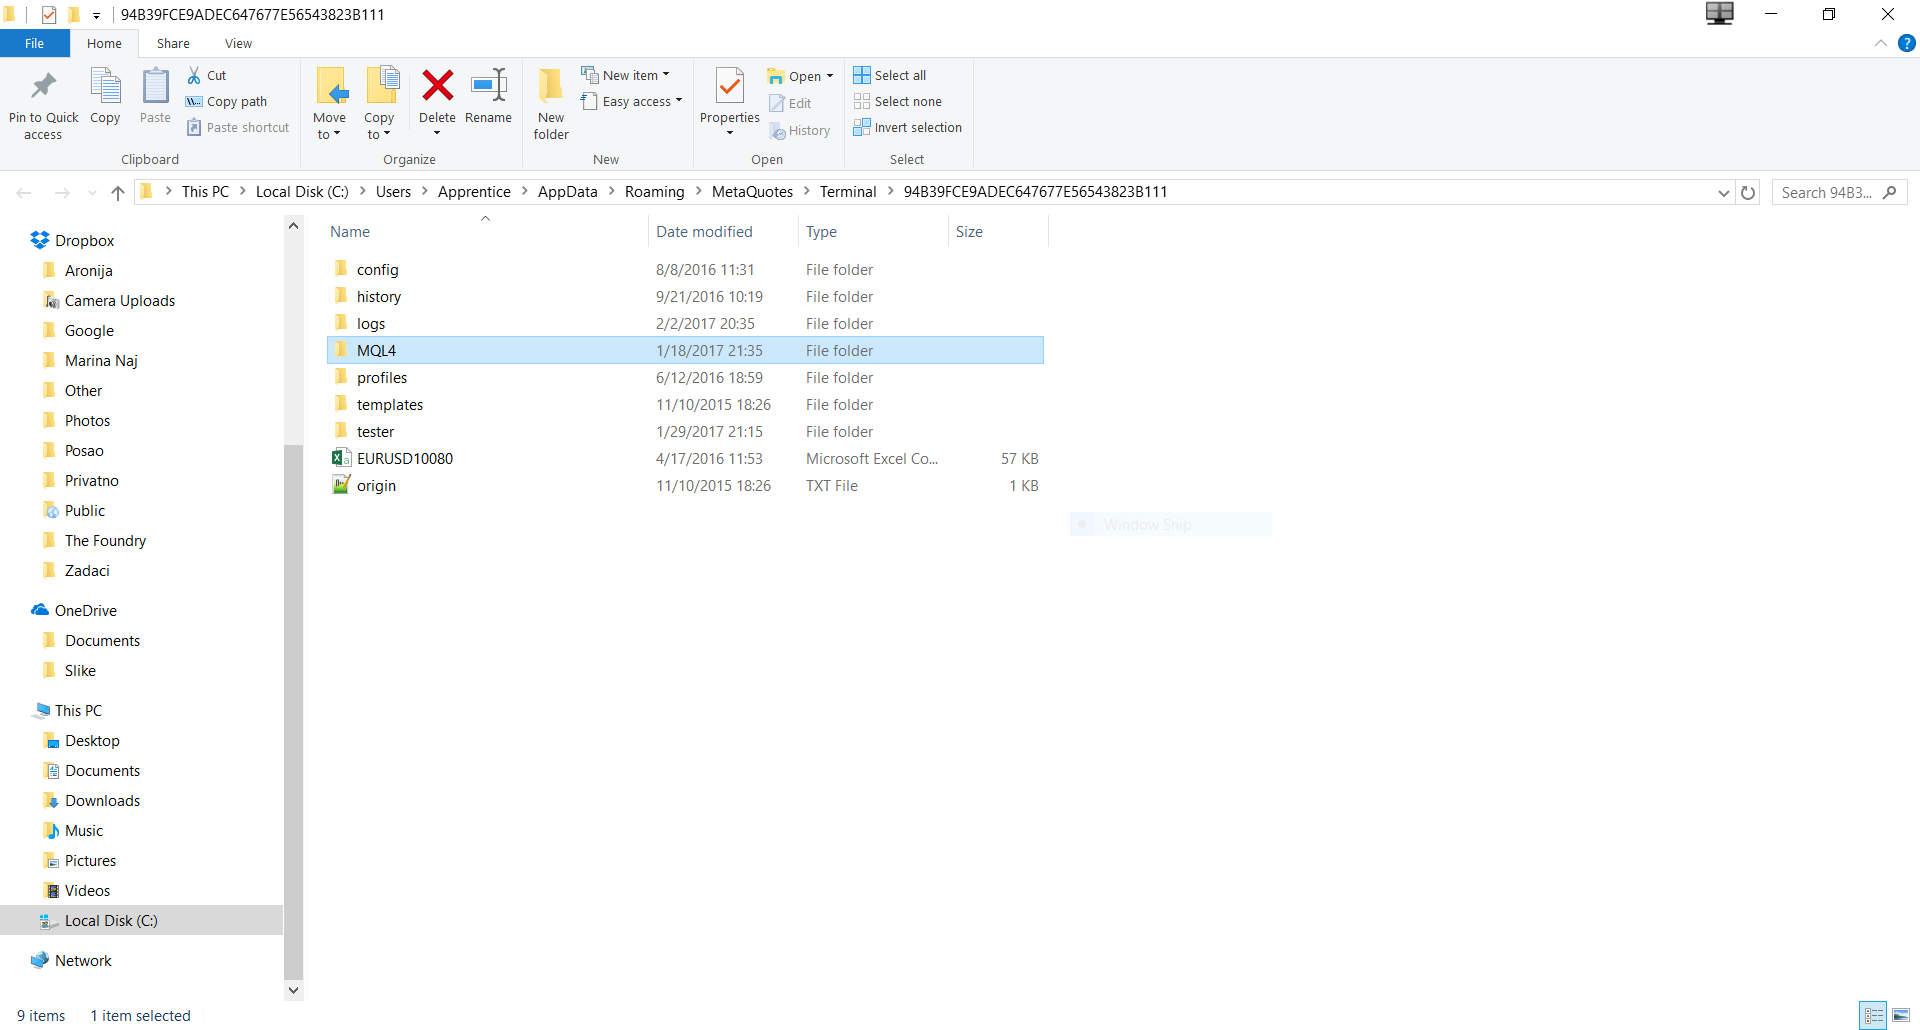The image size is (1920, 1030).
Task: Click Select all button
Action: tap(890, 75)
